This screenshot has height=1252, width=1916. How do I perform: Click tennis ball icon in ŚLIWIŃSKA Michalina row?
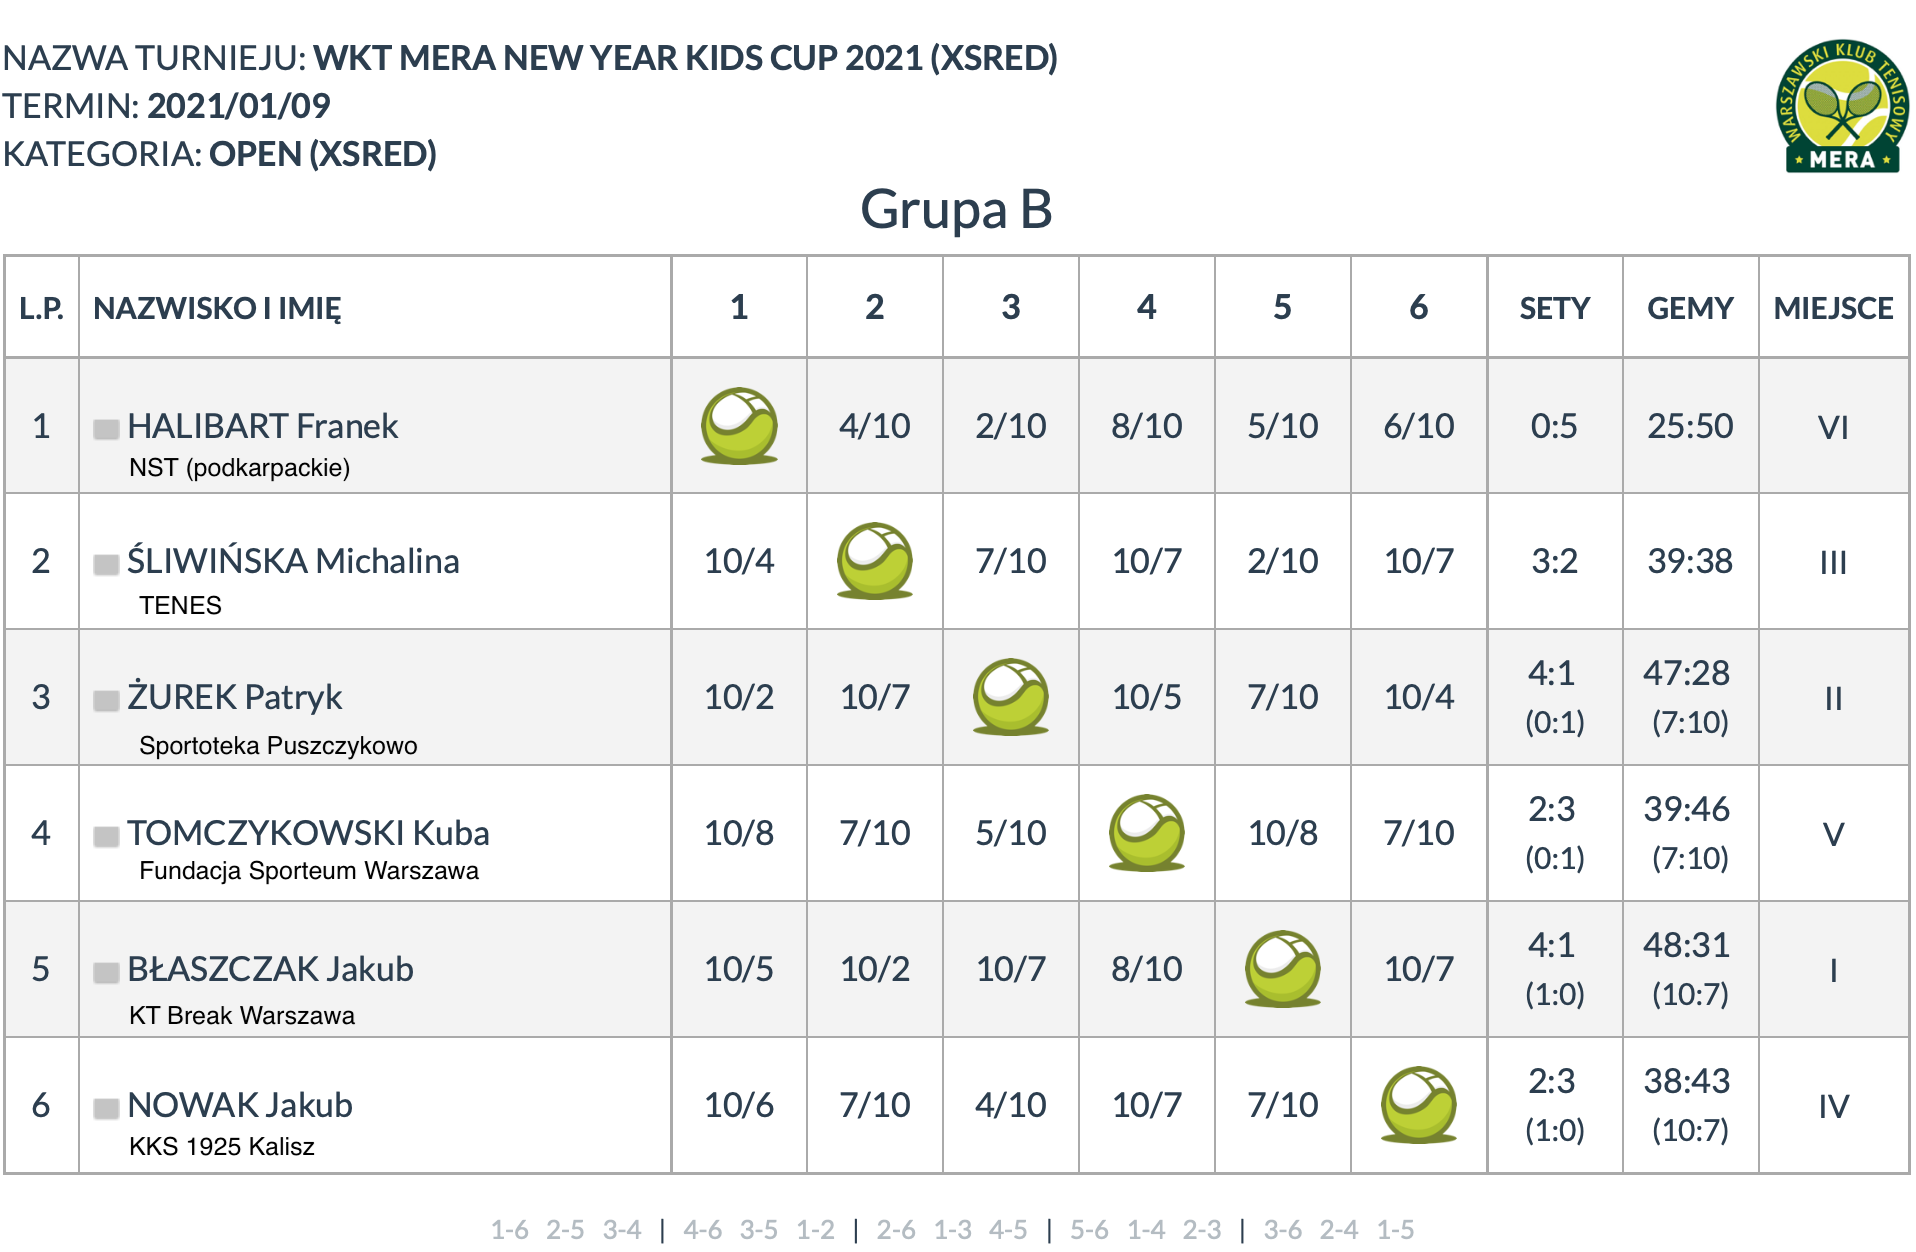point(875,561)
